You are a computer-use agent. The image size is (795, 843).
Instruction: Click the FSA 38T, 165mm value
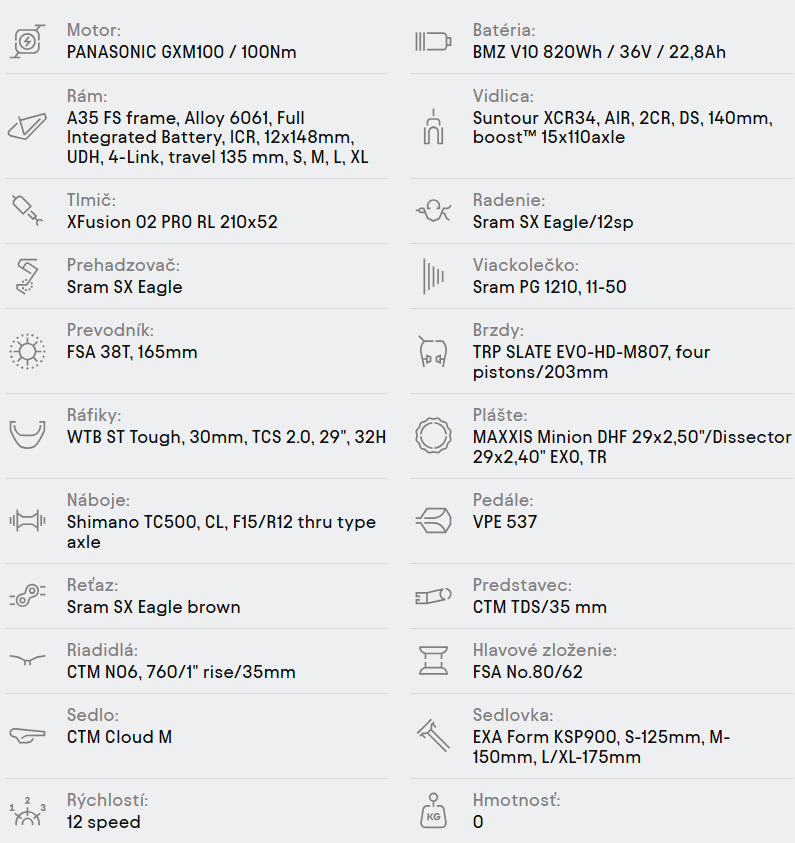(x=132, y=352)
